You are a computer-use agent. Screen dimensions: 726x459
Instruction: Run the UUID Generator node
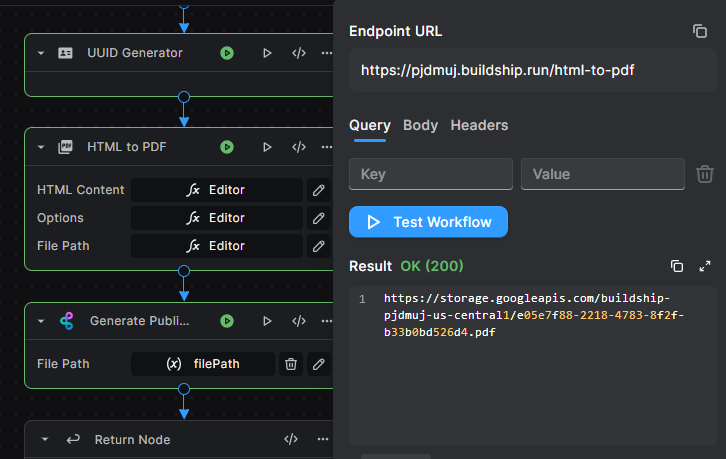point(267,53)
